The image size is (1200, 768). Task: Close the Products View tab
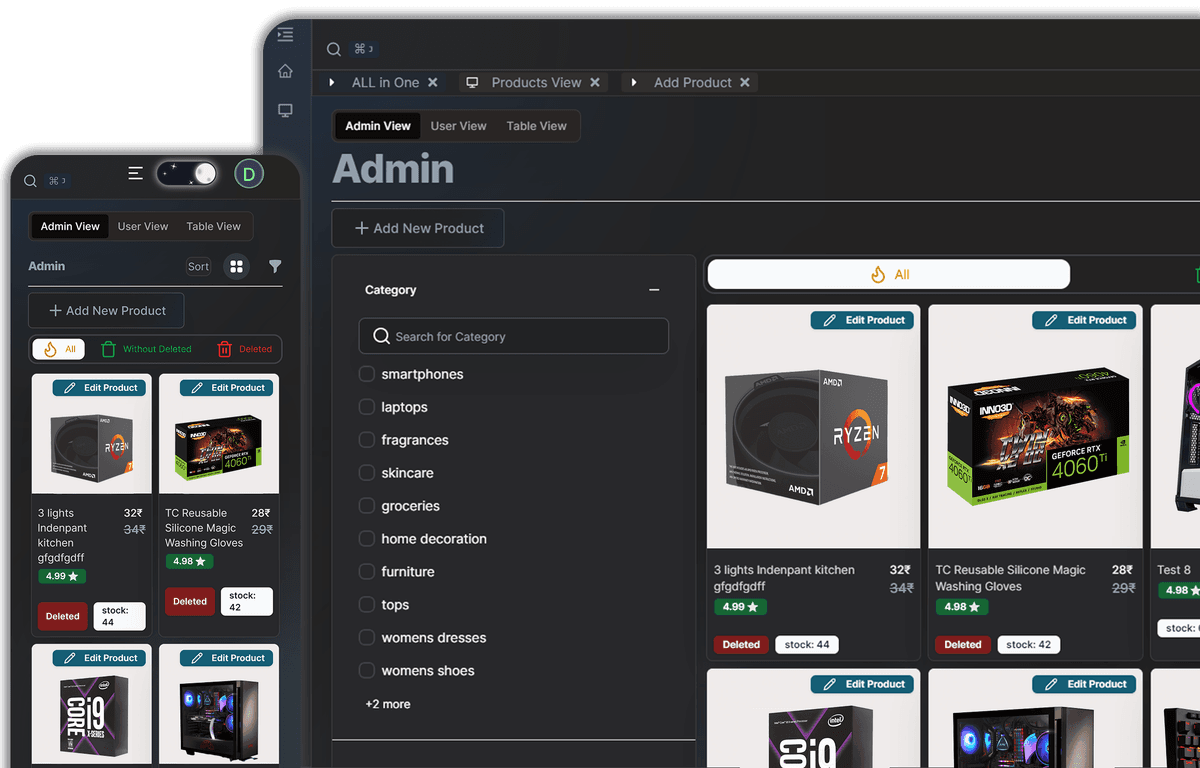(595, 82)
